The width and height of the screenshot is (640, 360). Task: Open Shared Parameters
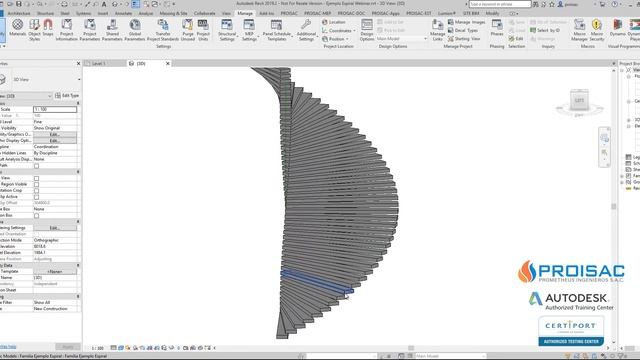point(112,29)
